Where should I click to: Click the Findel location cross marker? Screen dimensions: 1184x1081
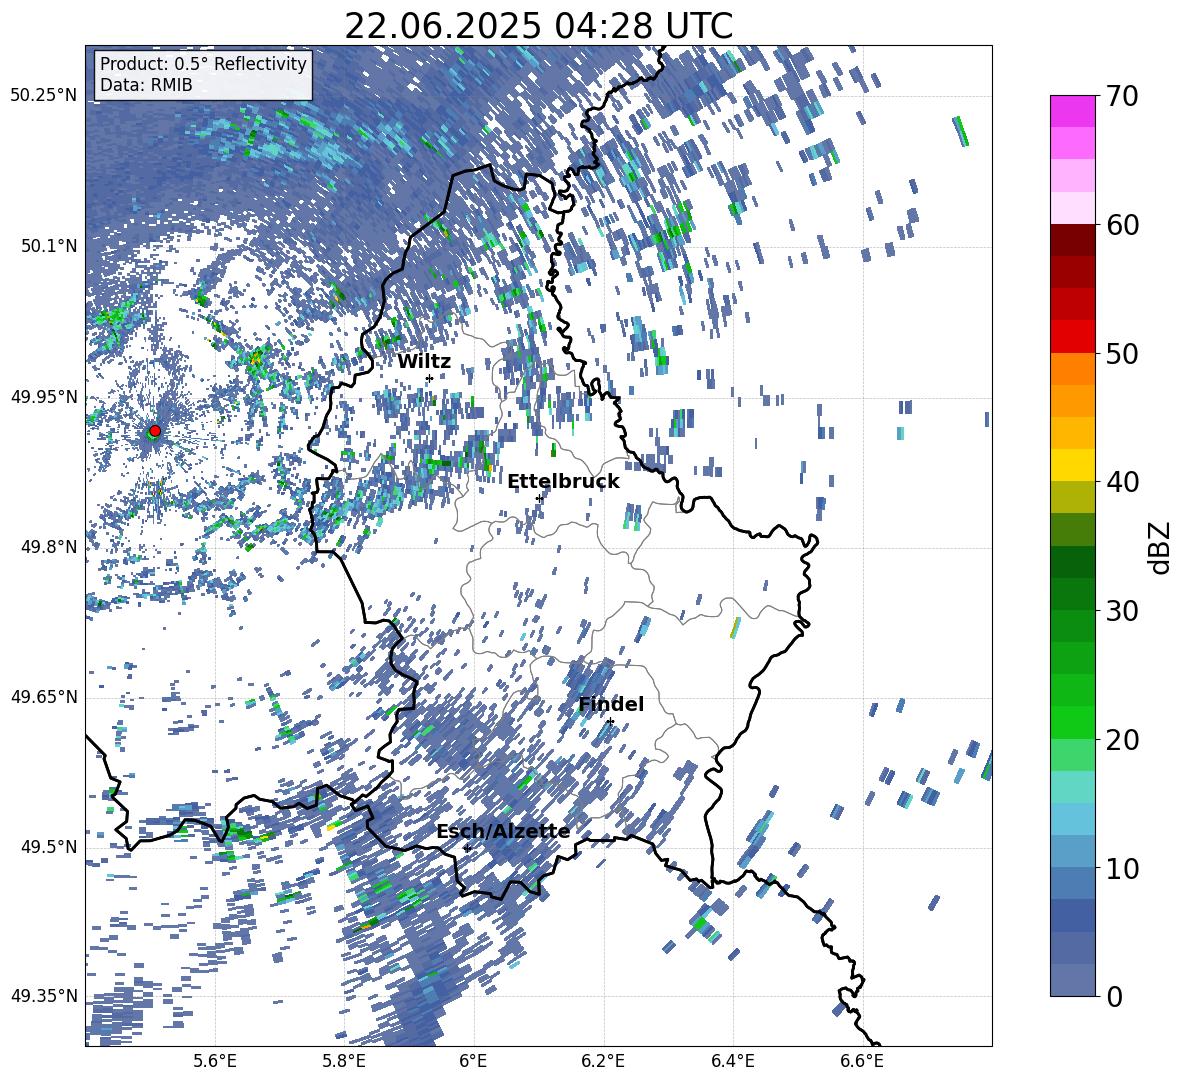point(610,722)
